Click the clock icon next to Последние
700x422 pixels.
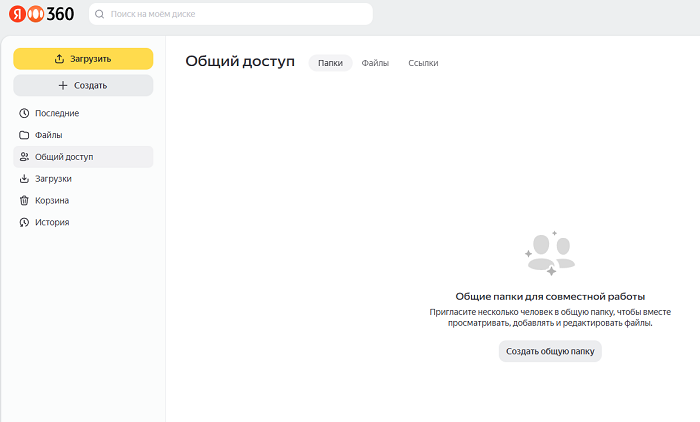click(x=25, y=113)
